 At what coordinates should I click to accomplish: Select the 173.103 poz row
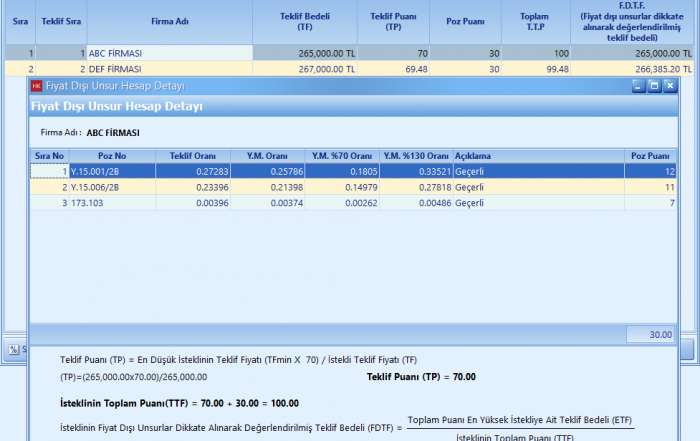112,203
